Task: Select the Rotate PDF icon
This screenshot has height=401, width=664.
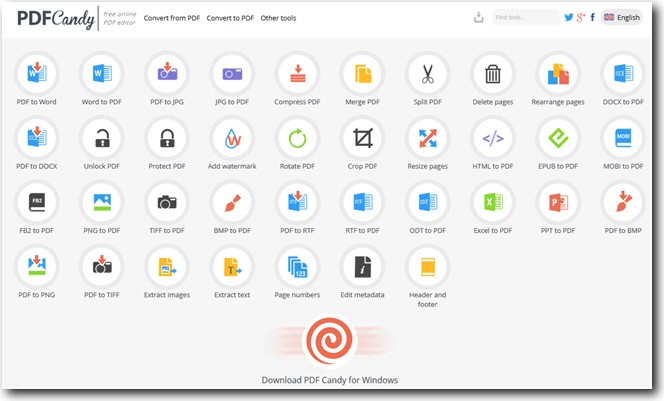Action: point(297,137)
